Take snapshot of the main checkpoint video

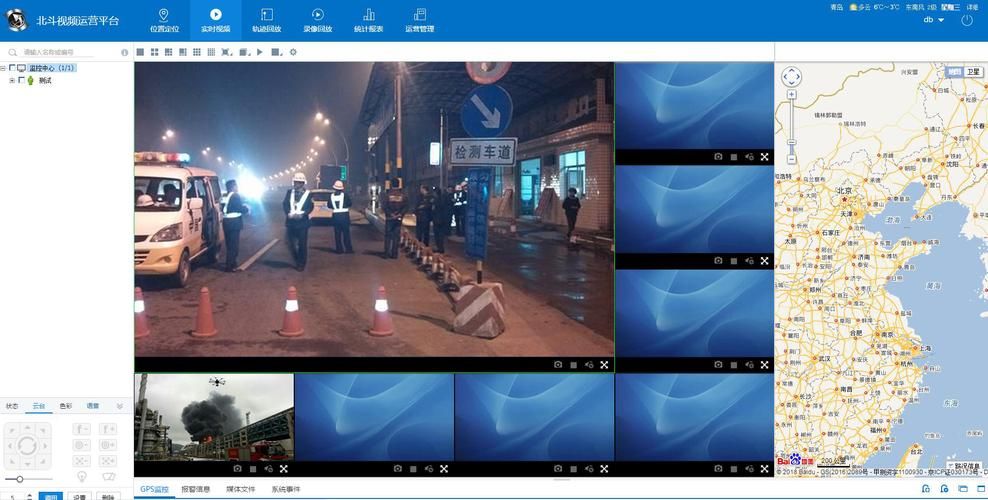click(558, 365)
